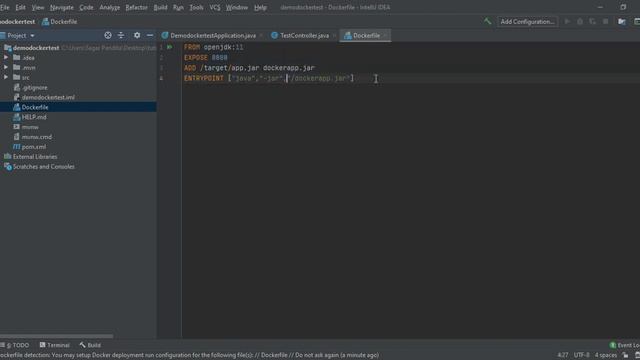Expand the src folder
Image resolution: width=640 pixels, height=360 pixels.
click(x=6, y=77)
